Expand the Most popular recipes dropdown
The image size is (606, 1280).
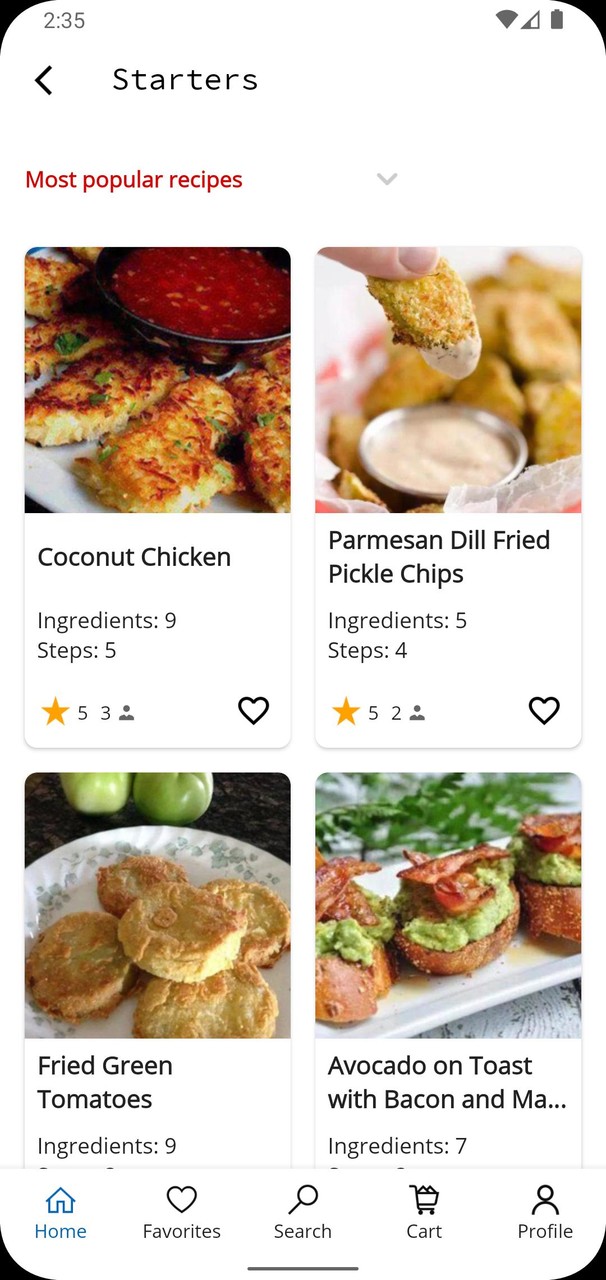387,179
